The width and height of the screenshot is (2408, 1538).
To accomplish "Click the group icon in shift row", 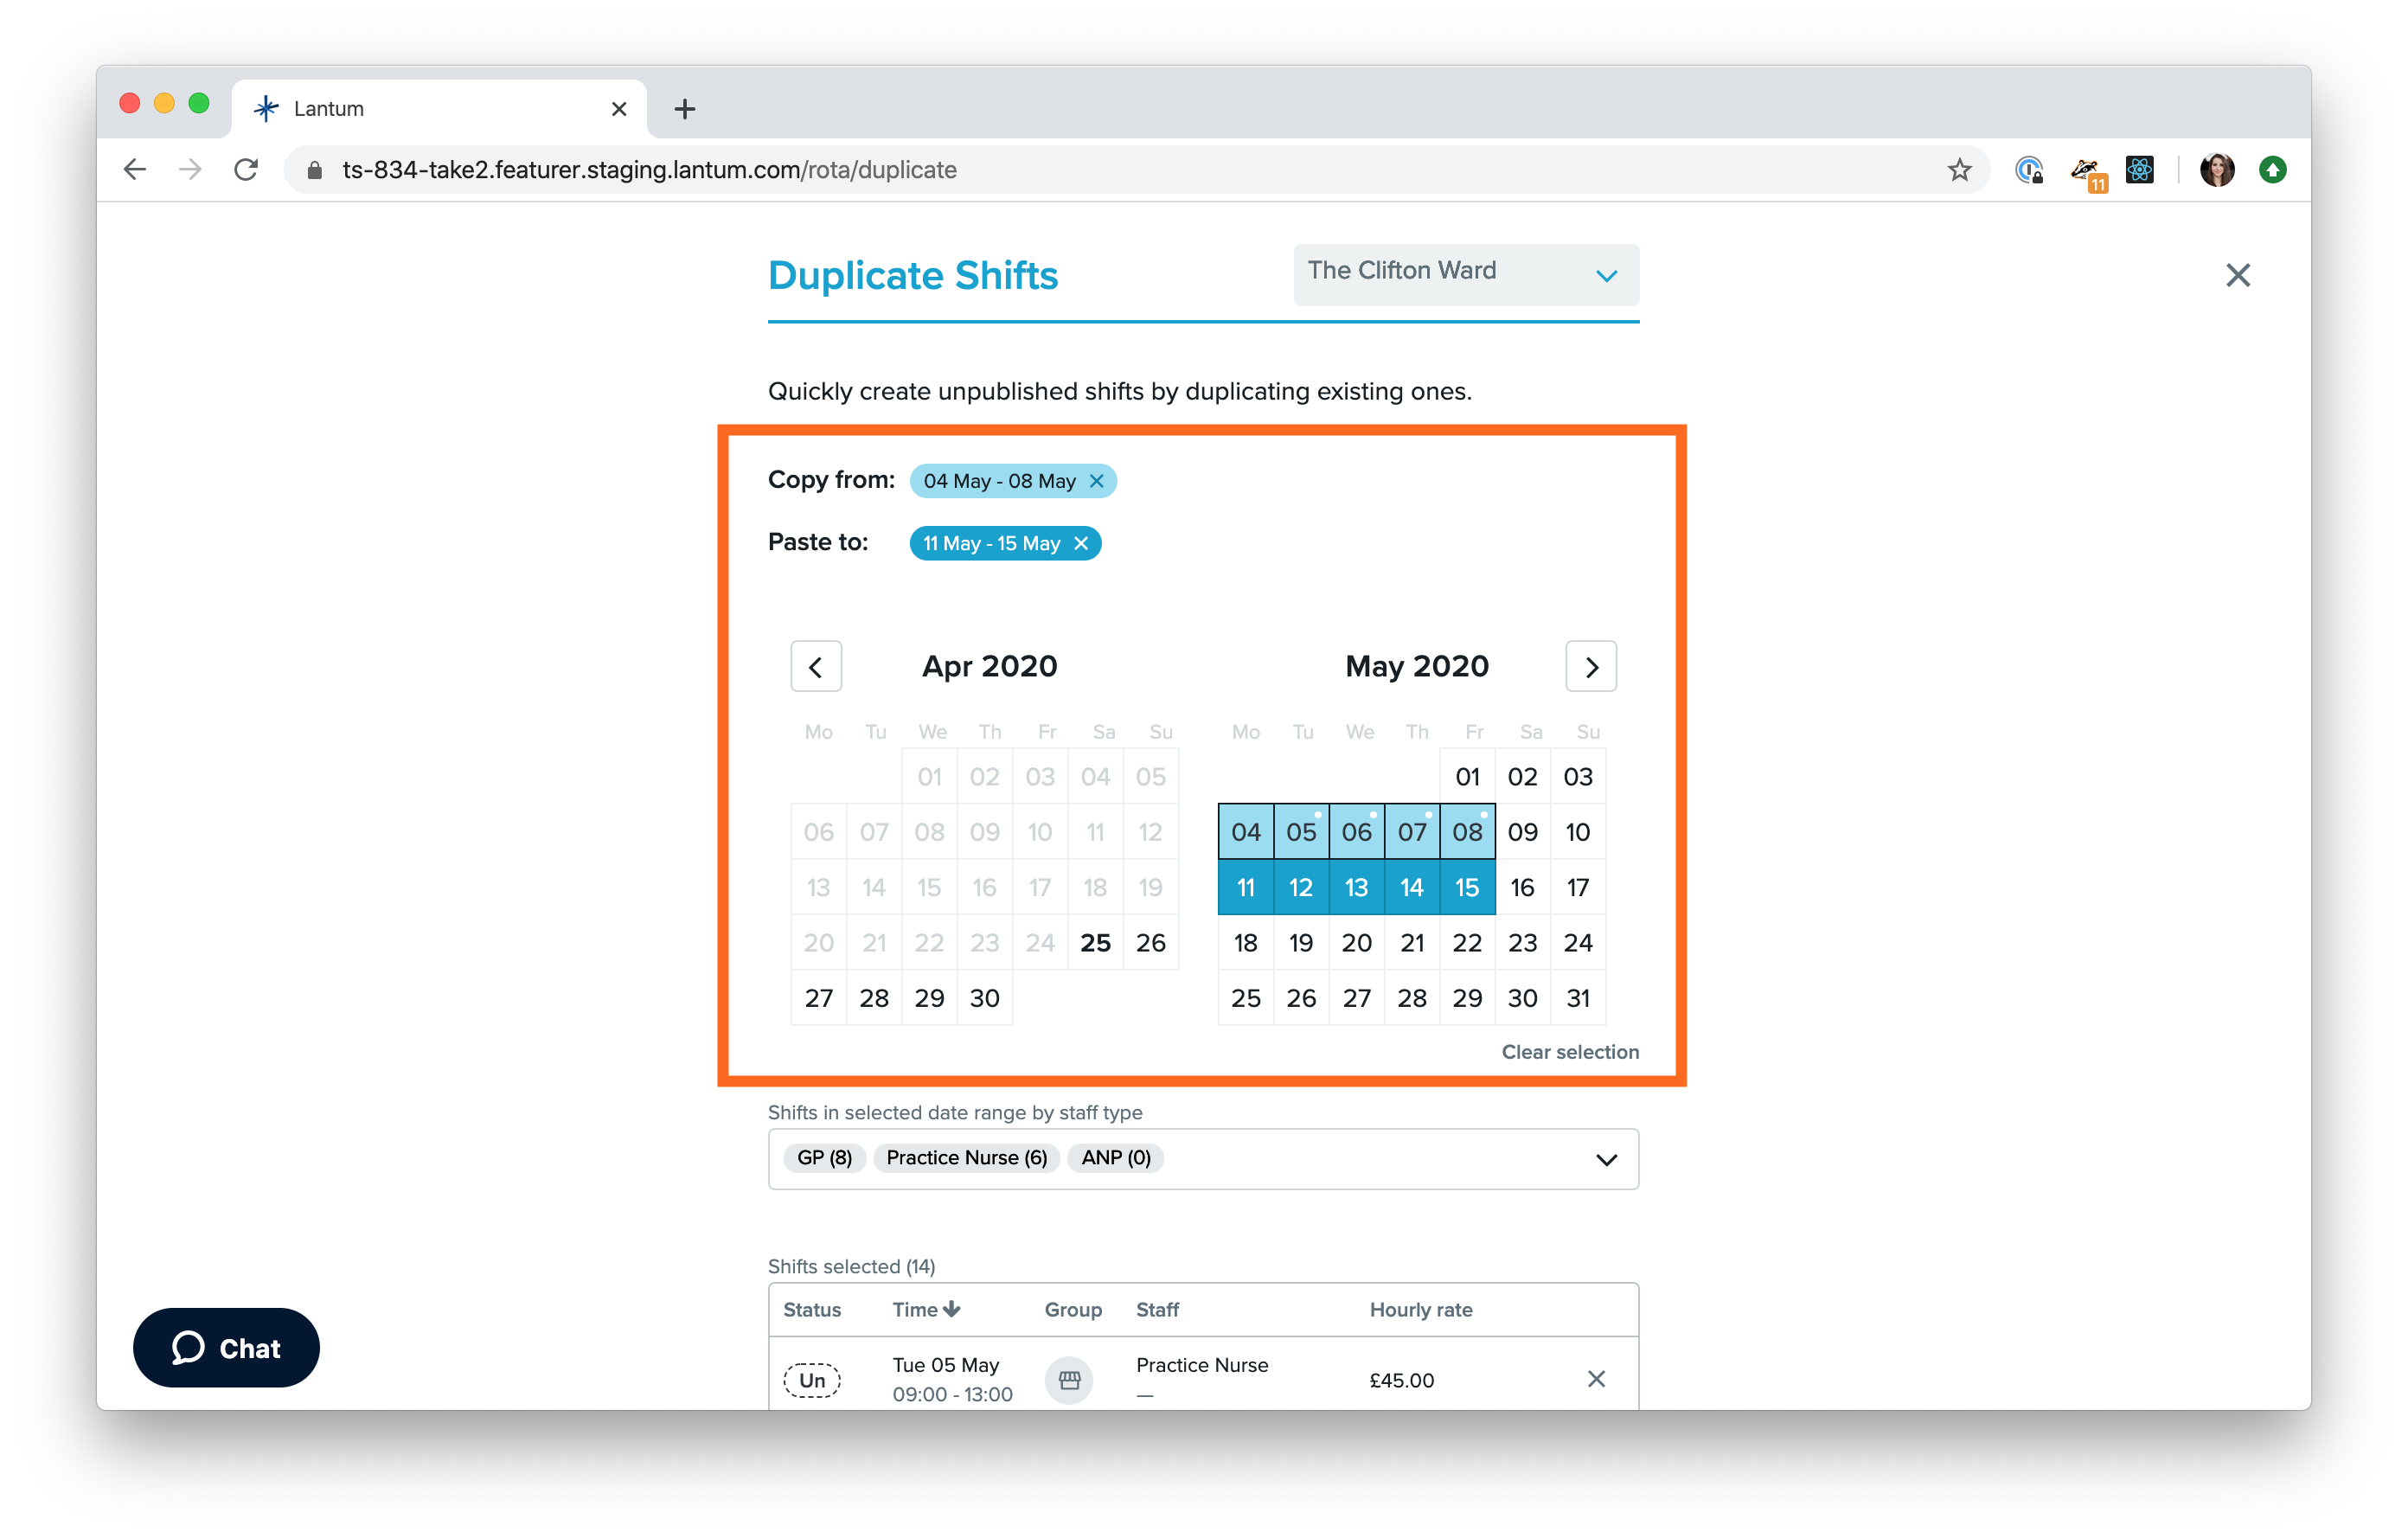I will pyautogui.click(x=1070, y=1380).
